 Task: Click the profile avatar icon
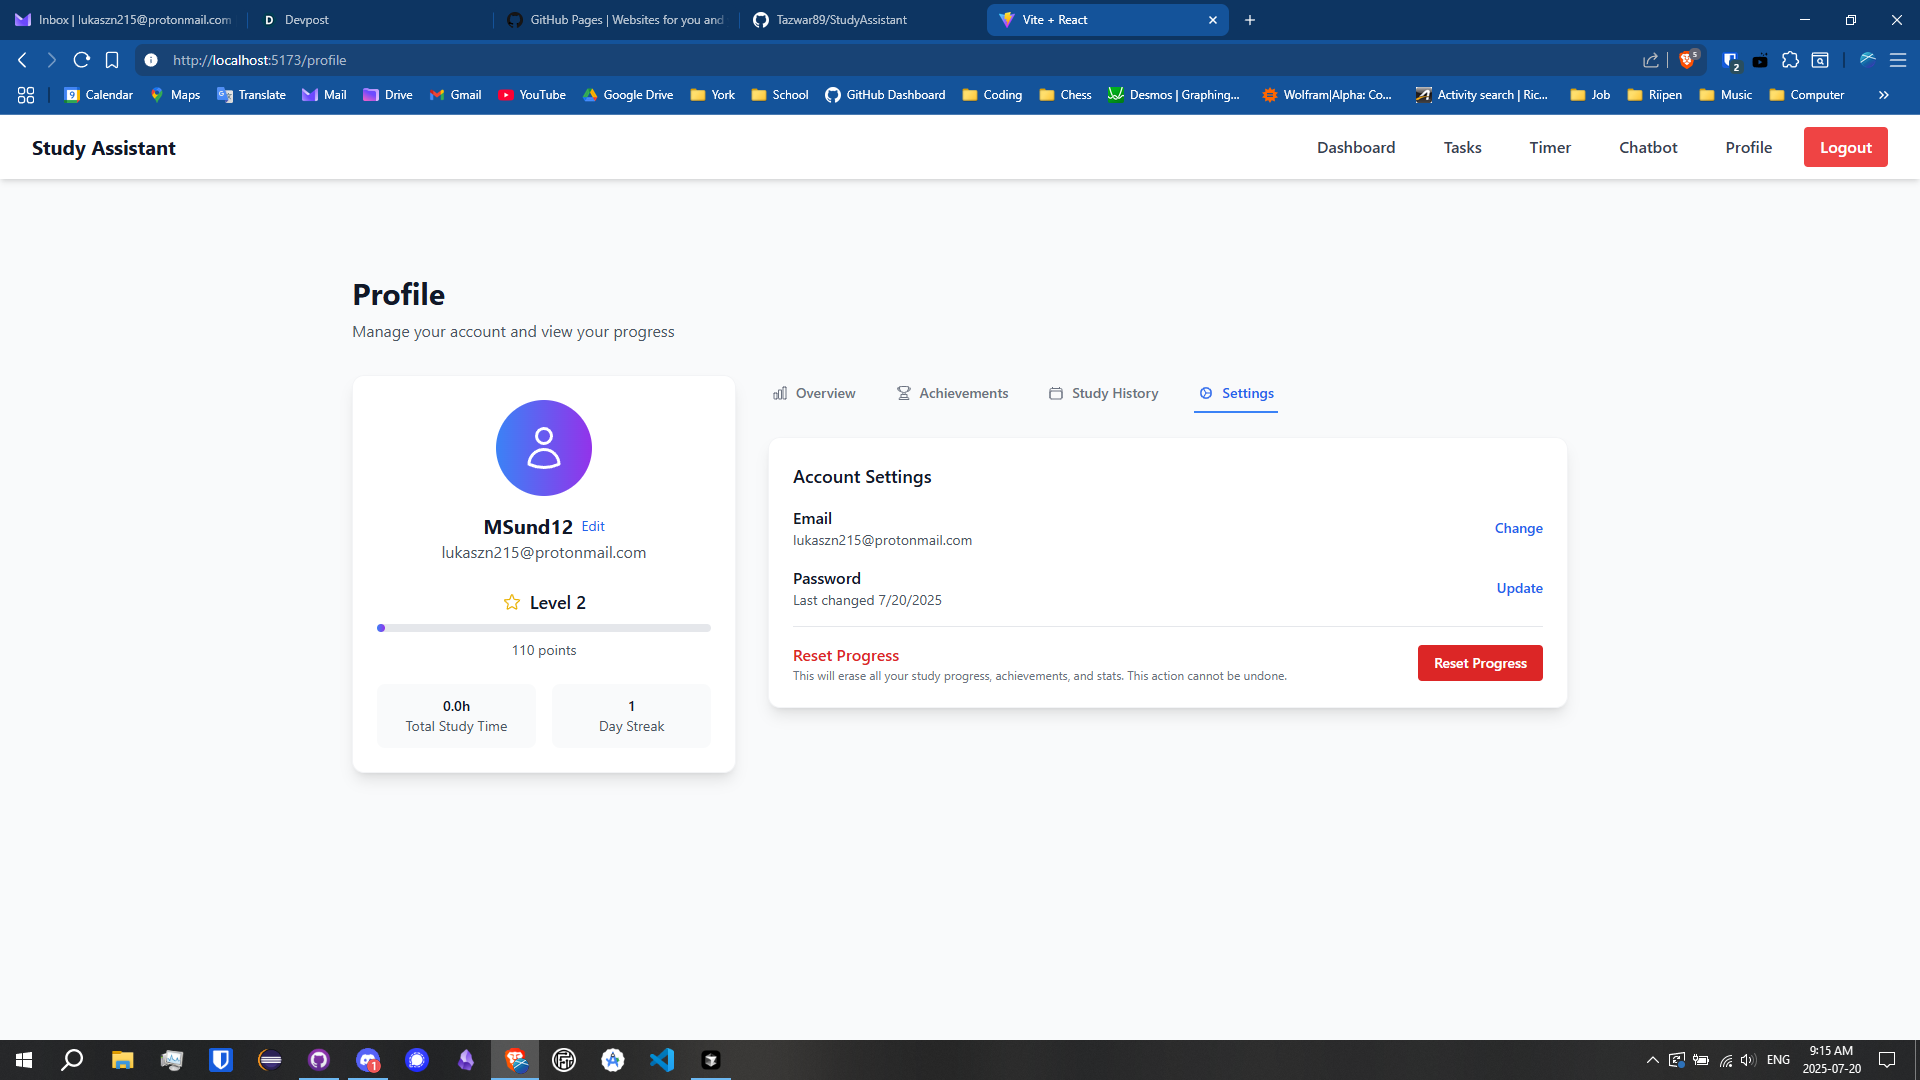point(543,448)
